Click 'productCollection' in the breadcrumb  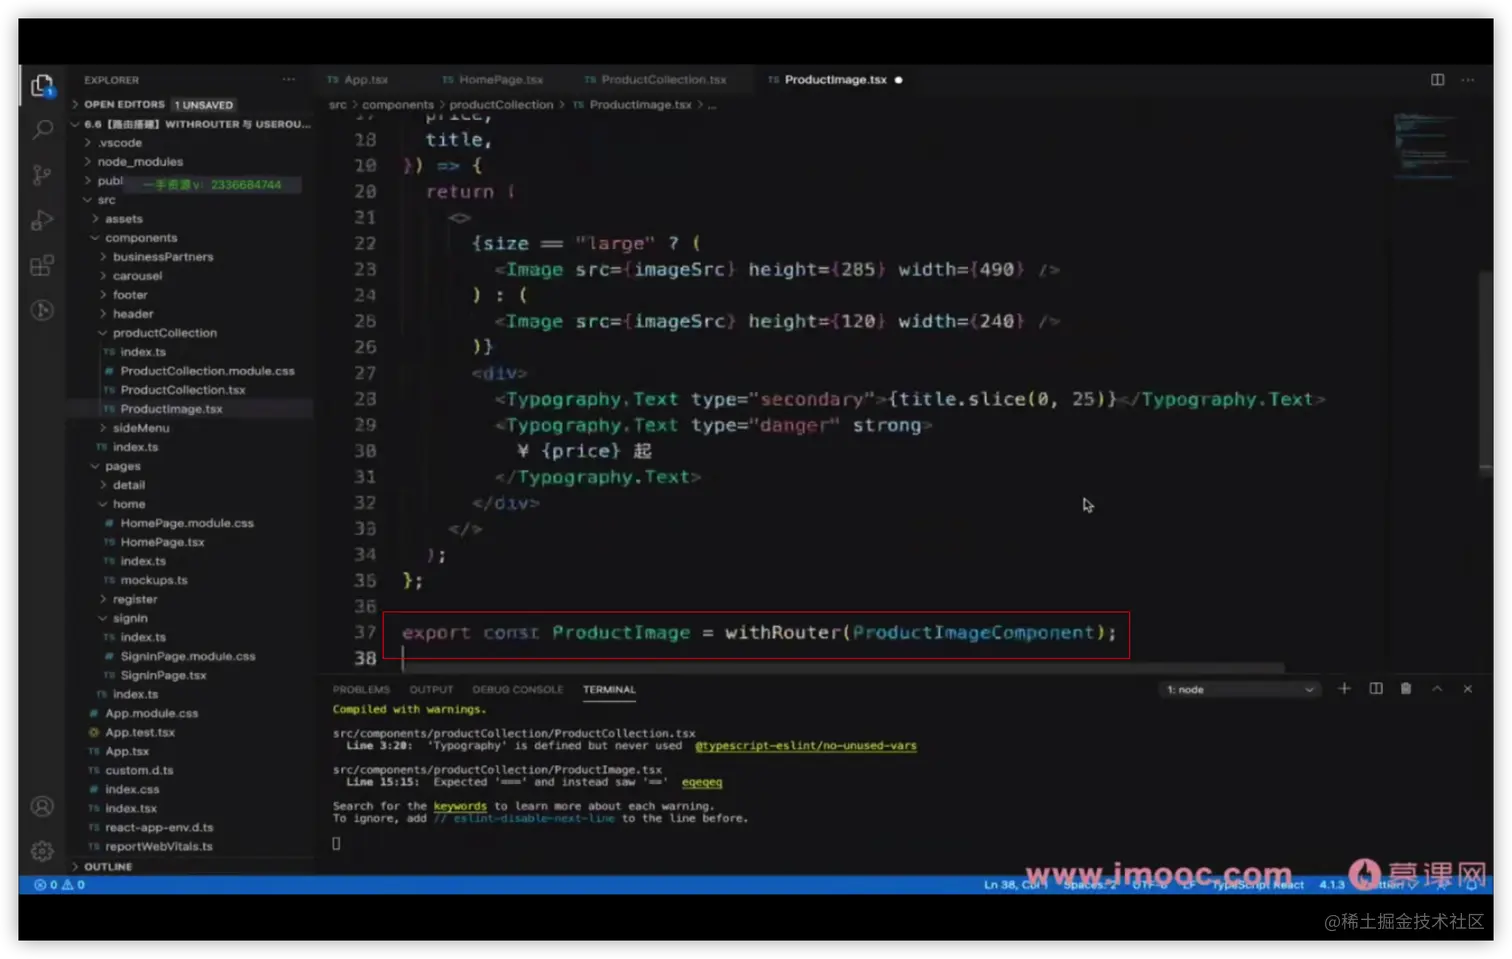(x=501, y=105)
